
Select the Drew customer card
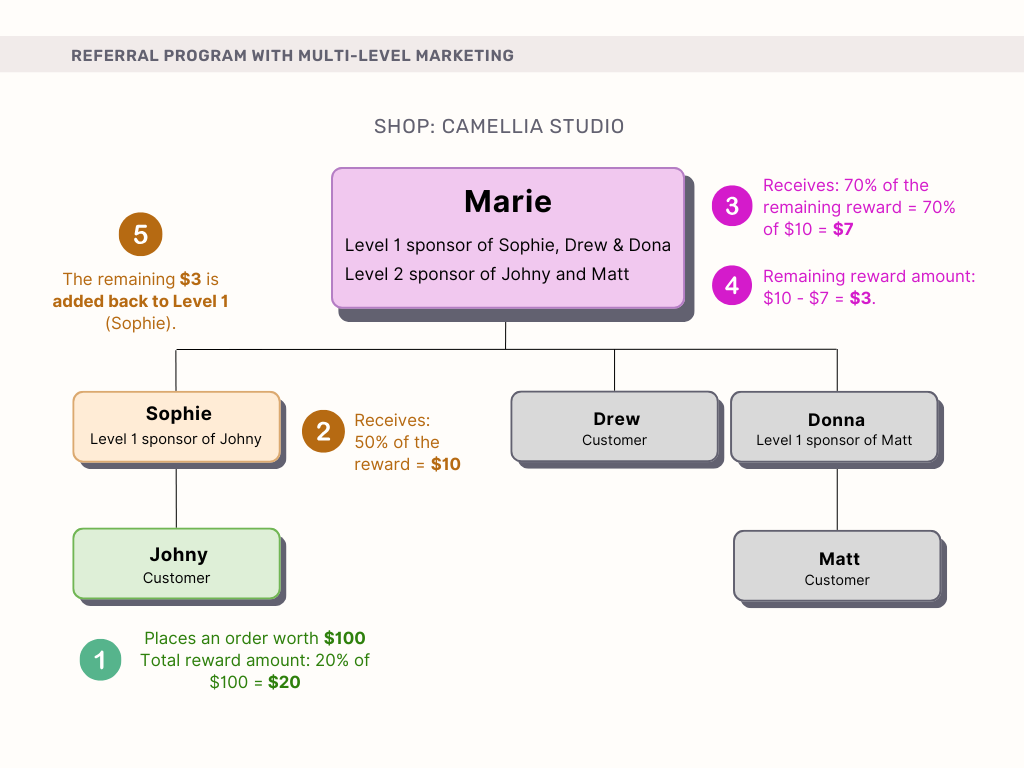click(615, 427)
